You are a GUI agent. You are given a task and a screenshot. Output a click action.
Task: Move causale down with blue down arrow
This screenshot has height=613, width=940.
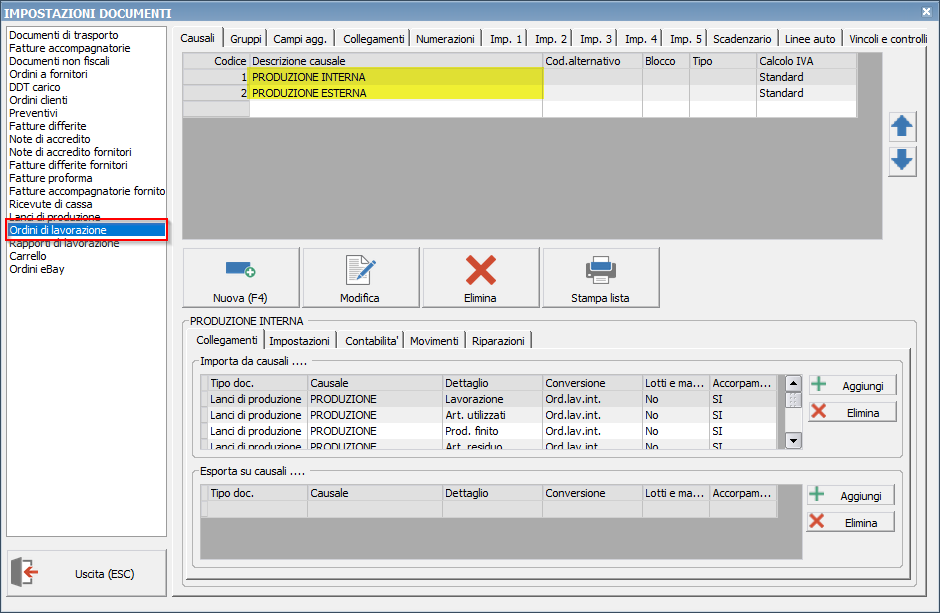[902, 160]
